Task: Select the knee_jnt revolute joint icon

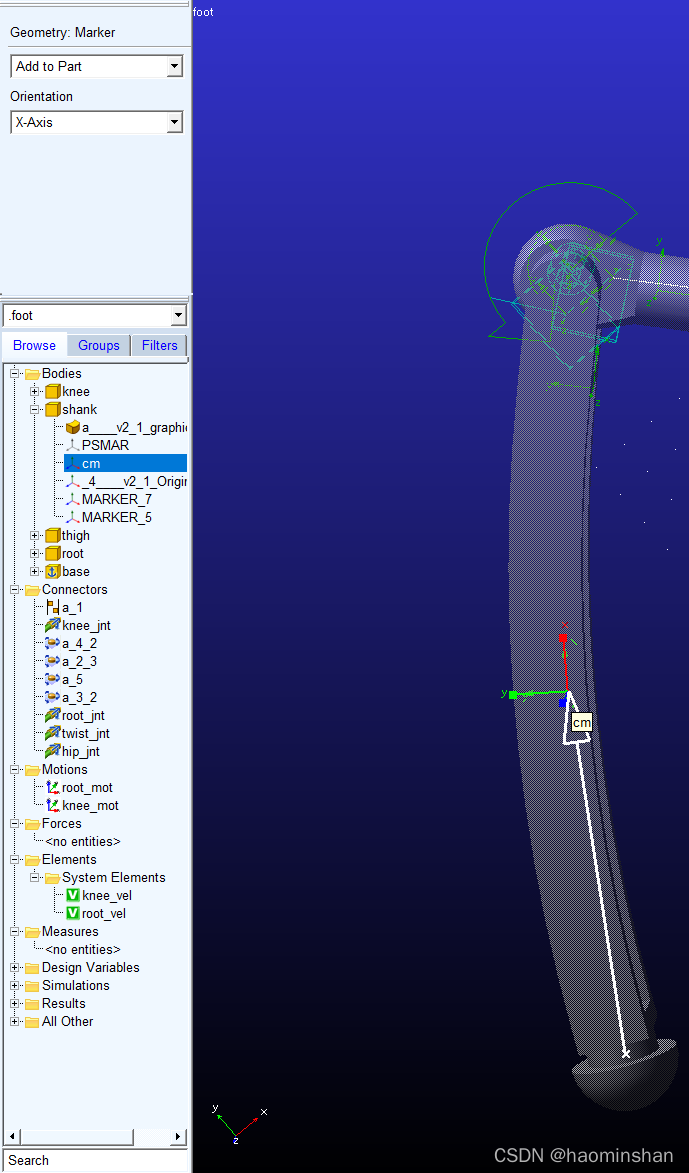Action: coord(53,625)
